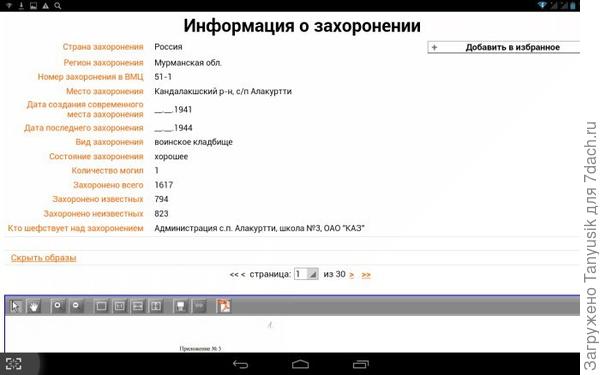Screen dimensions: 600x375
Task: Open Android recent apps button
Action: (x=360, y=364)
